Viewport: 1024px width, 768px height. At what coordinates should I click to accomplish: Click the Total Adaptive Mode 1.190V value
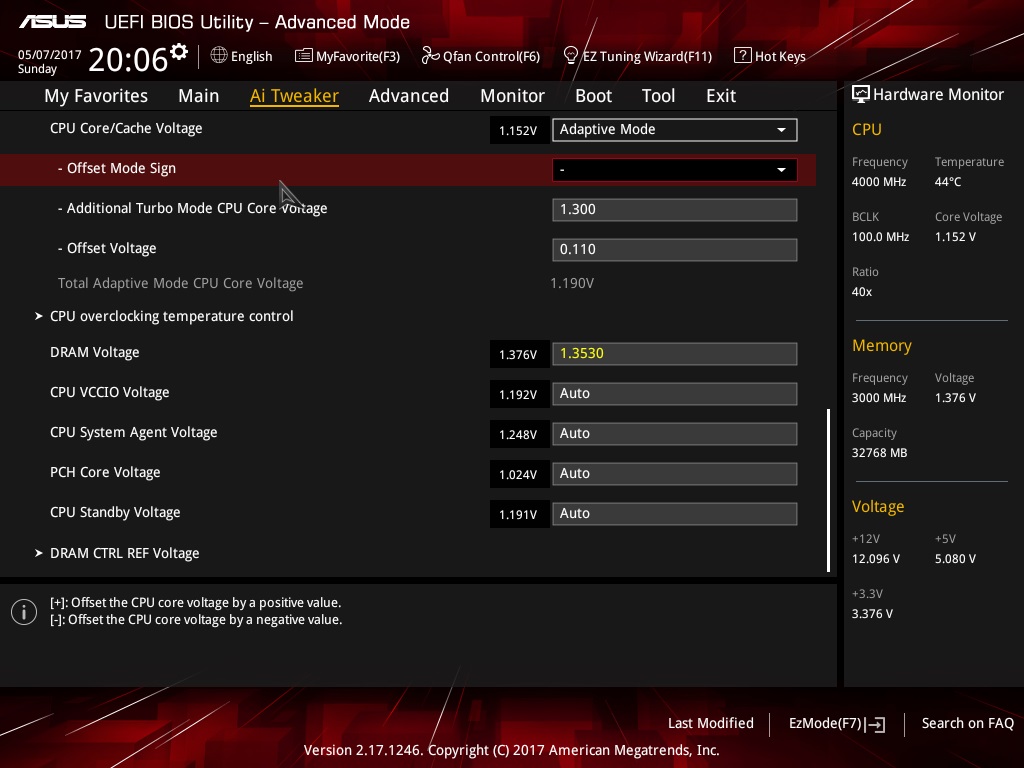tap(572, 283)
